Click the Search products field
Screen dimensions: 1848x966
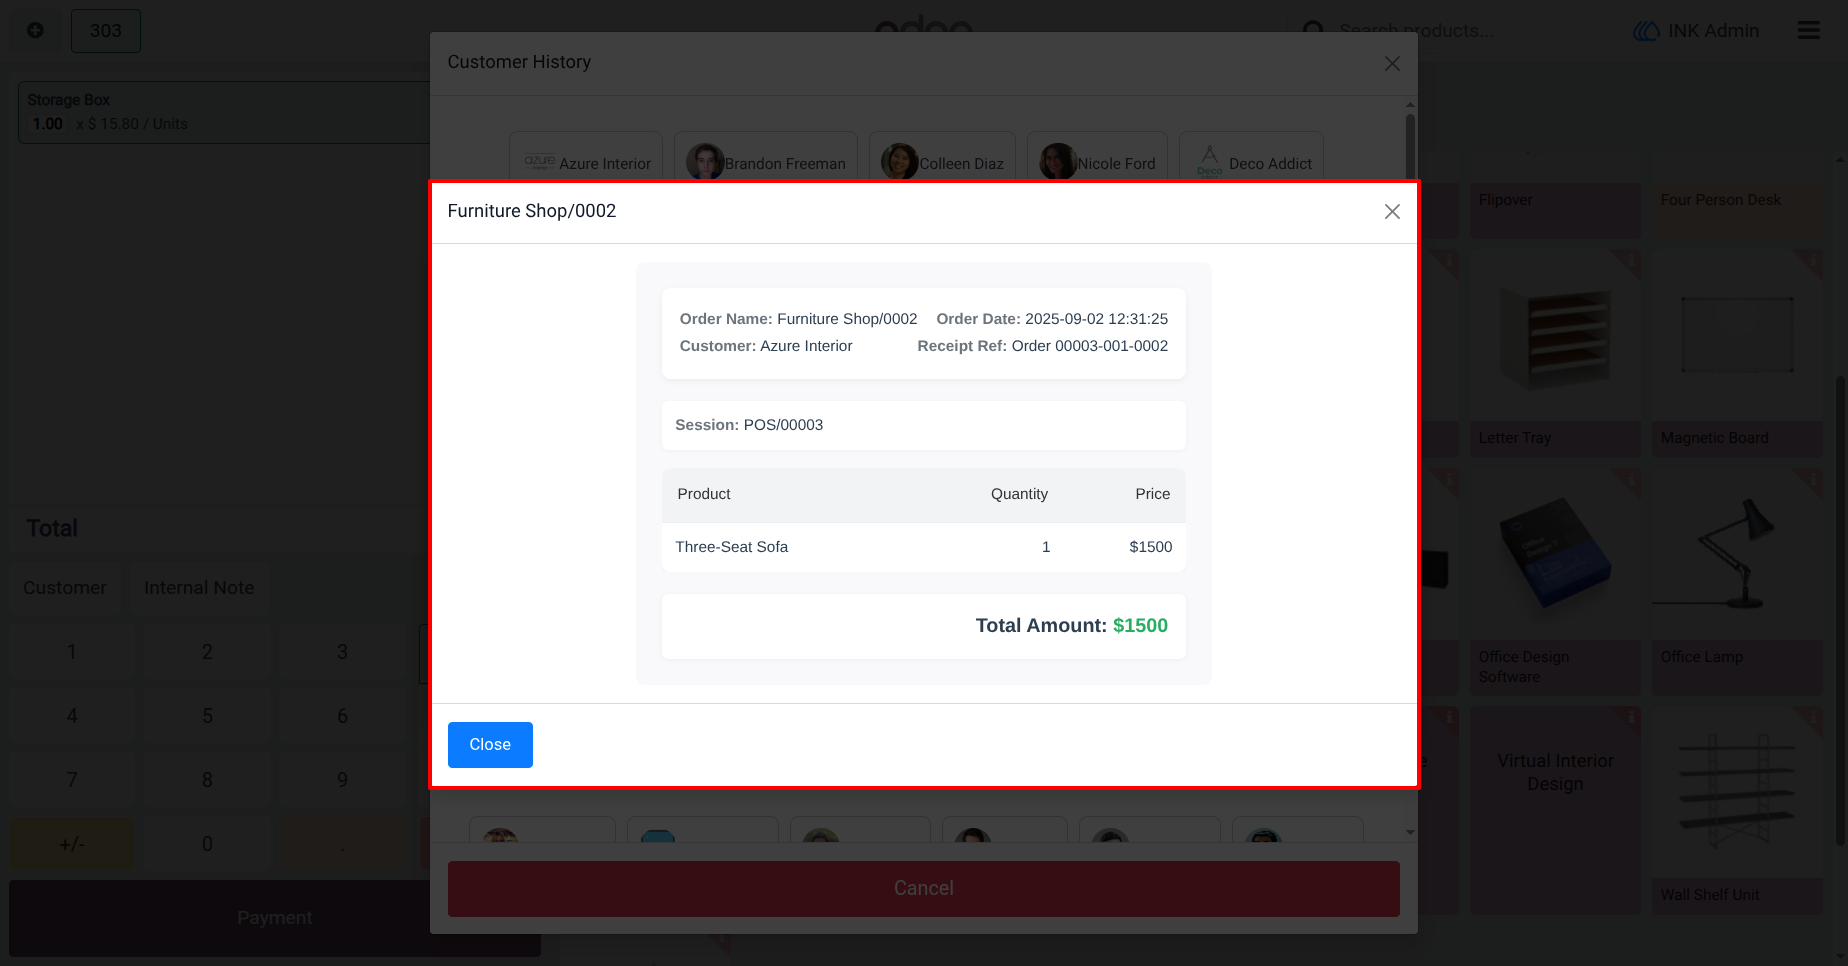coord(1416,31)
